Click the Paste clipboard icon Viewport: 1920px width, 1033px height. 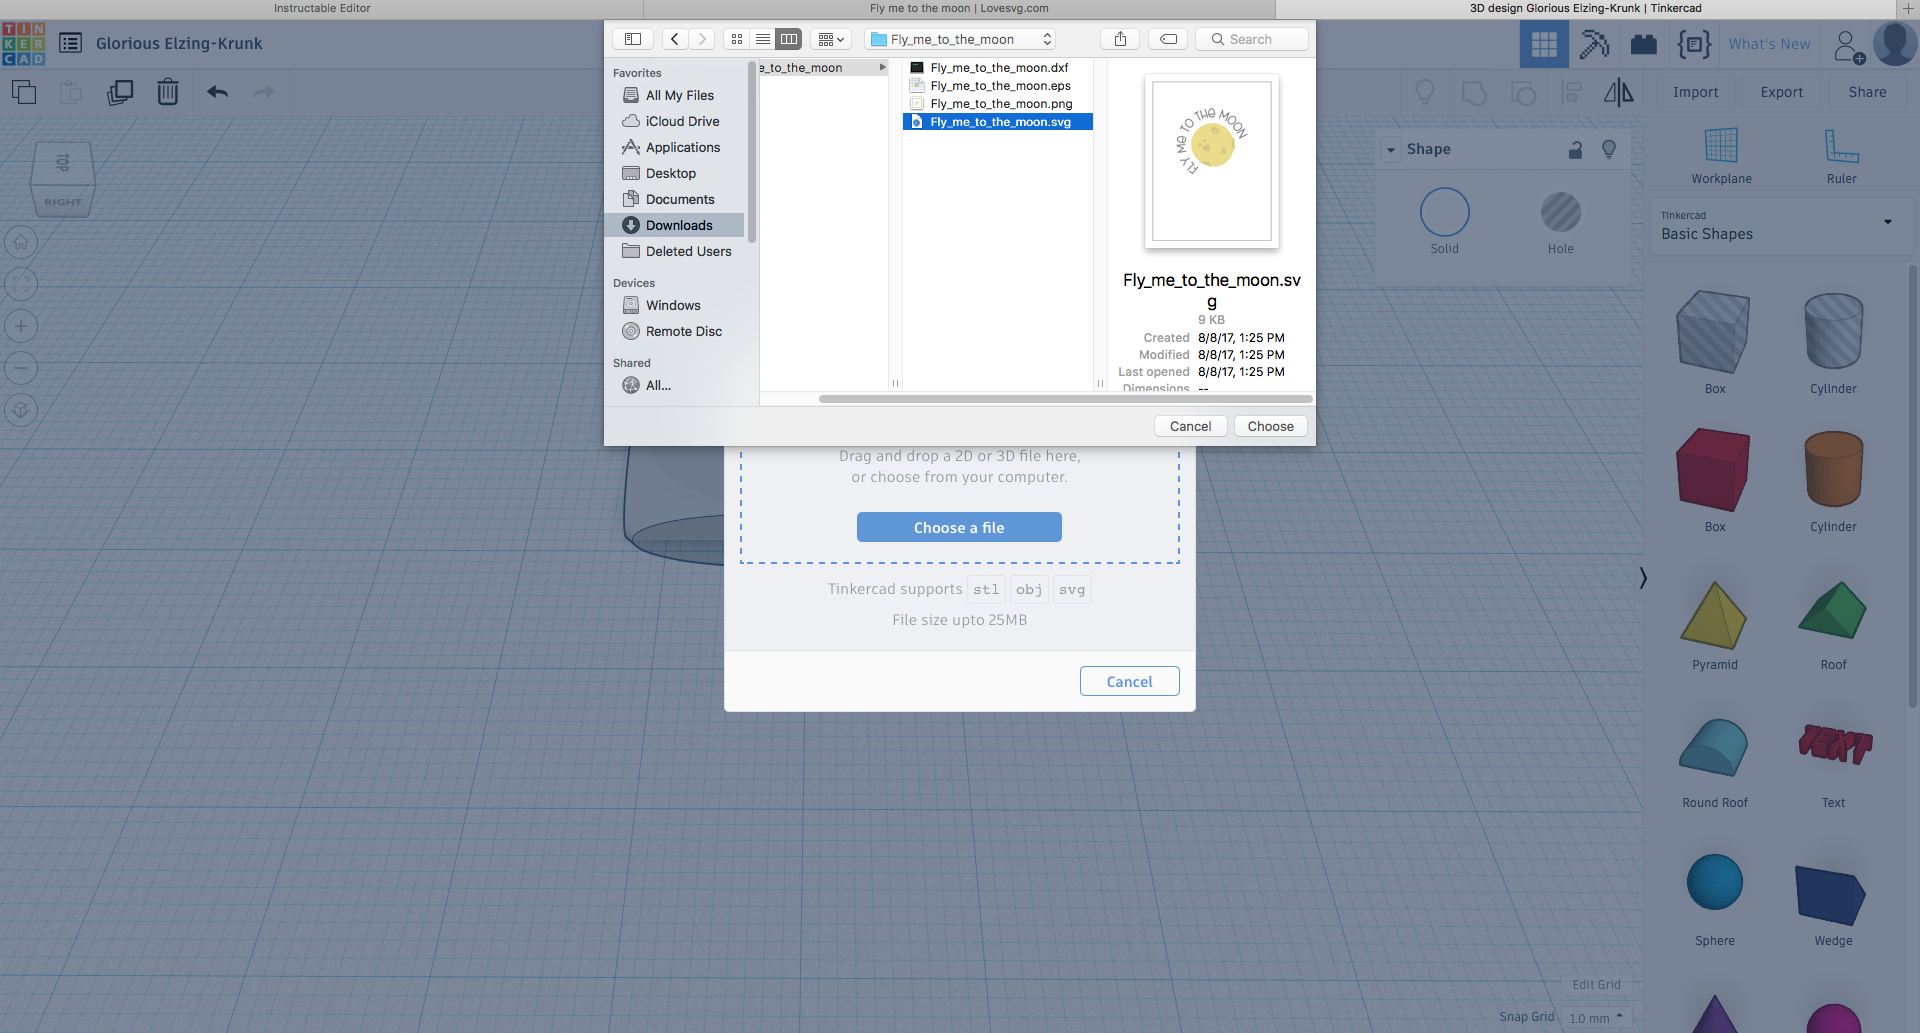[70, 92]
